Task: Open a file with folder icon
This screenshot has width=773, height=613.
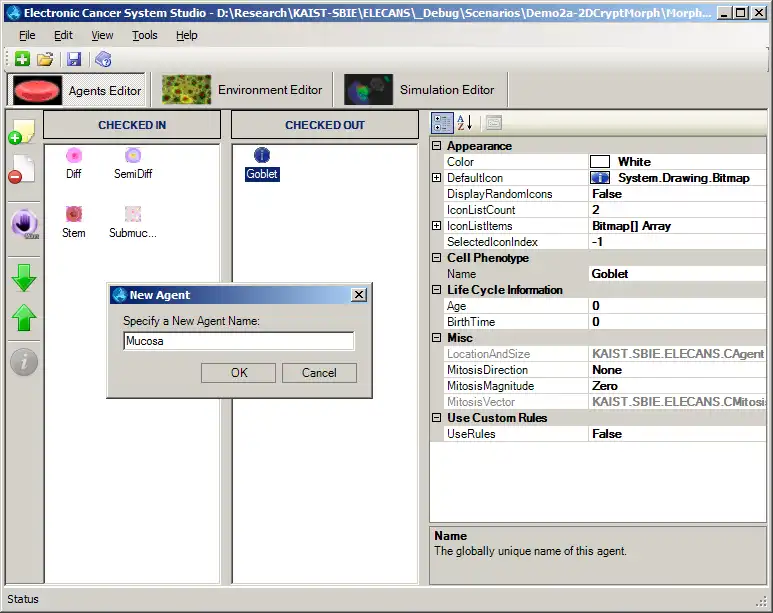Action: 45,59
